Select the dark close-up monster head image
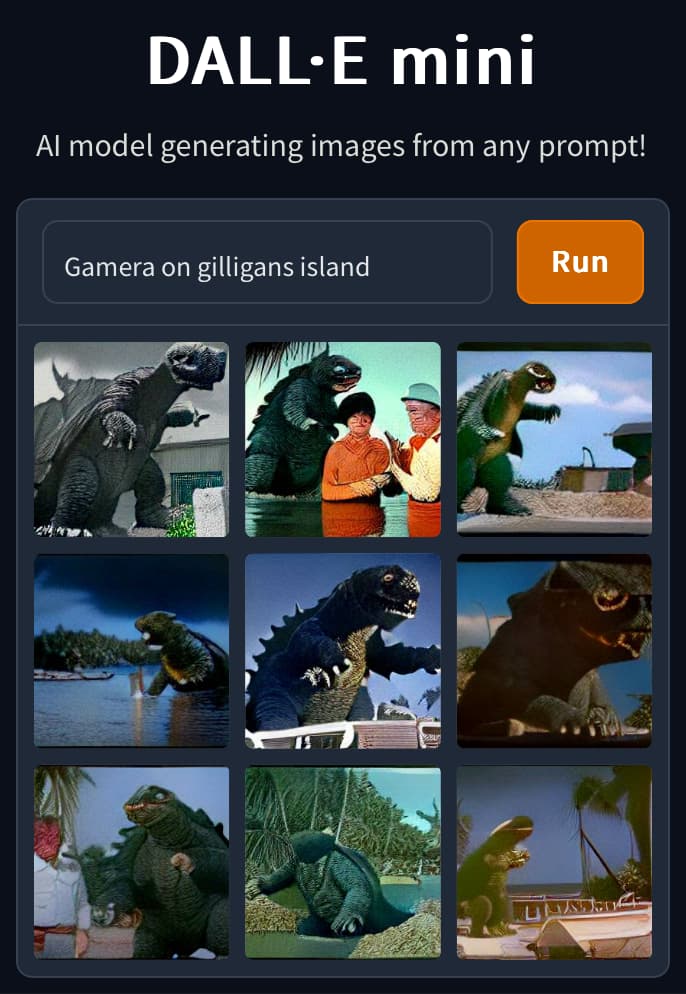The width and height of the screenshot is (686, 994). click(x=554, y=650)
